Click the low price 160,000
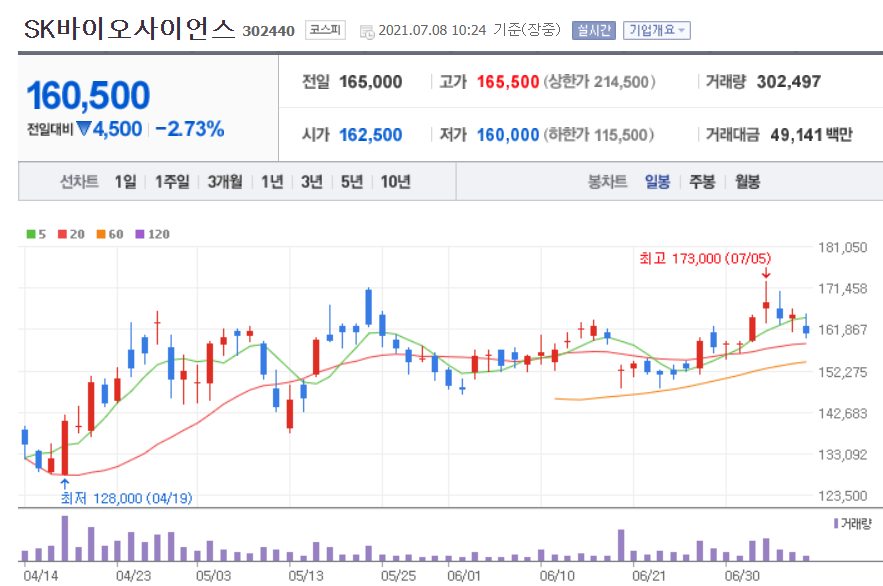 tap(508, 135)
